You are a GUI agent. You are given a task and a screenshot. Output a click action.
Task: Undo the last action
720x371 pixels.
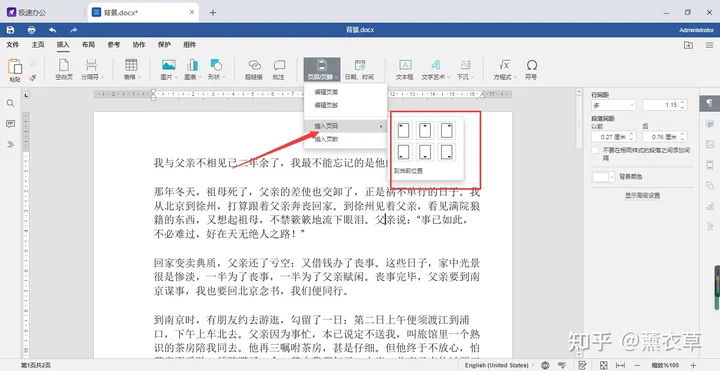52,30
